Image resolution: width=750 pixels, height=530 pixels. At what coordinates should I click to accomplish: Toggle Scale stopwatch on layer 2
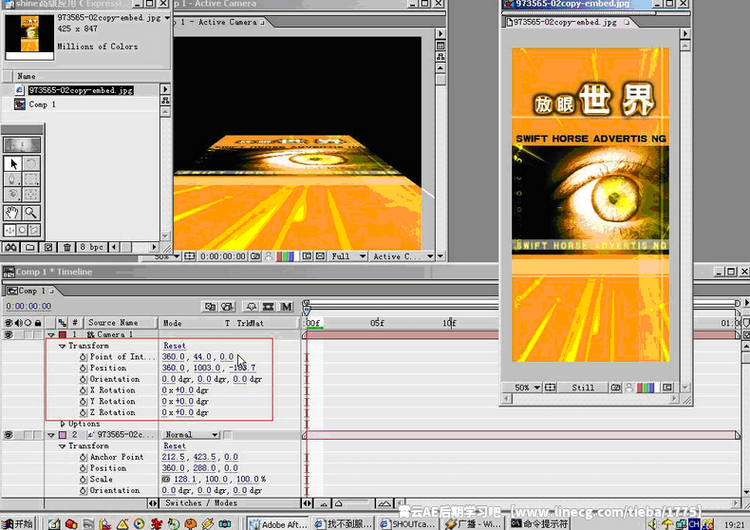pos(83,479)
